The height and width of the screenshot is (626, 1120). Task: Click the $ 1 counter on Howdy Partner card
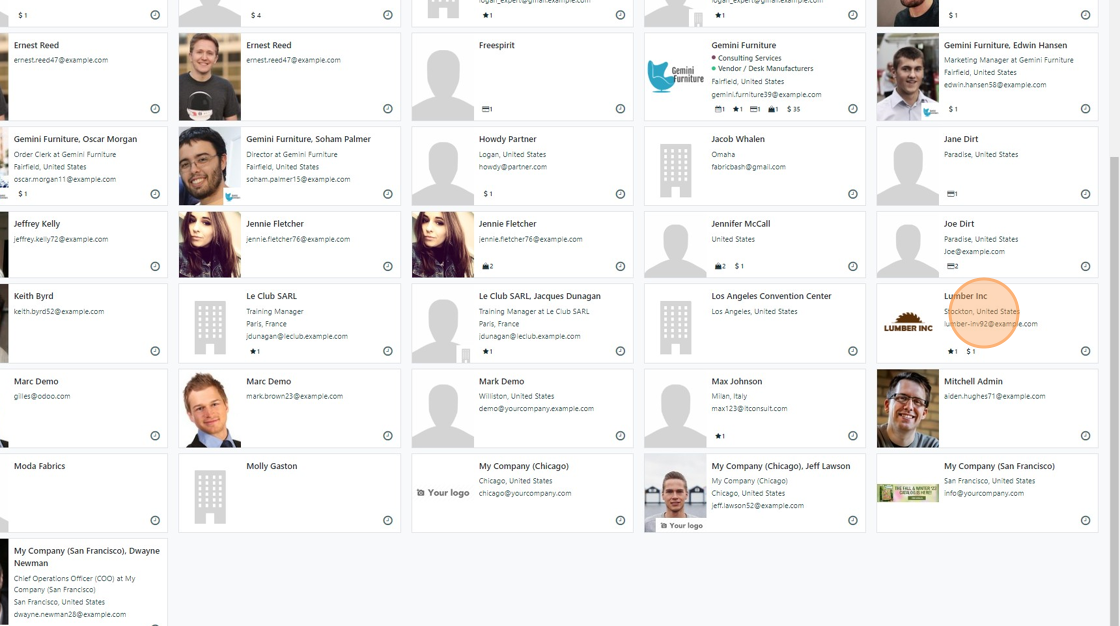click(488, 194)
